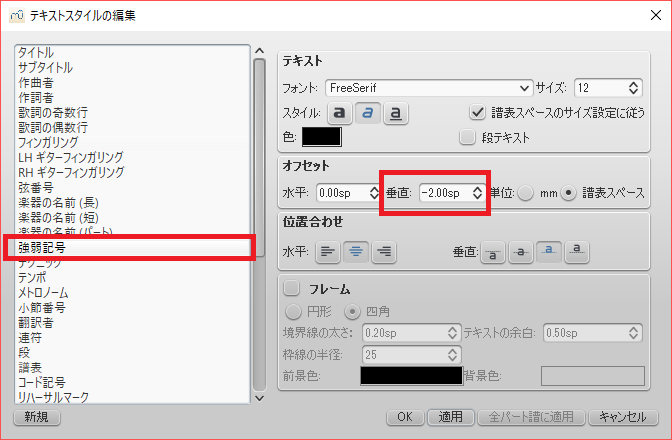Click 全パート譜に適用 button
Image resolution: width=672 pixels, height=440 pixels.
coord(531,417)
